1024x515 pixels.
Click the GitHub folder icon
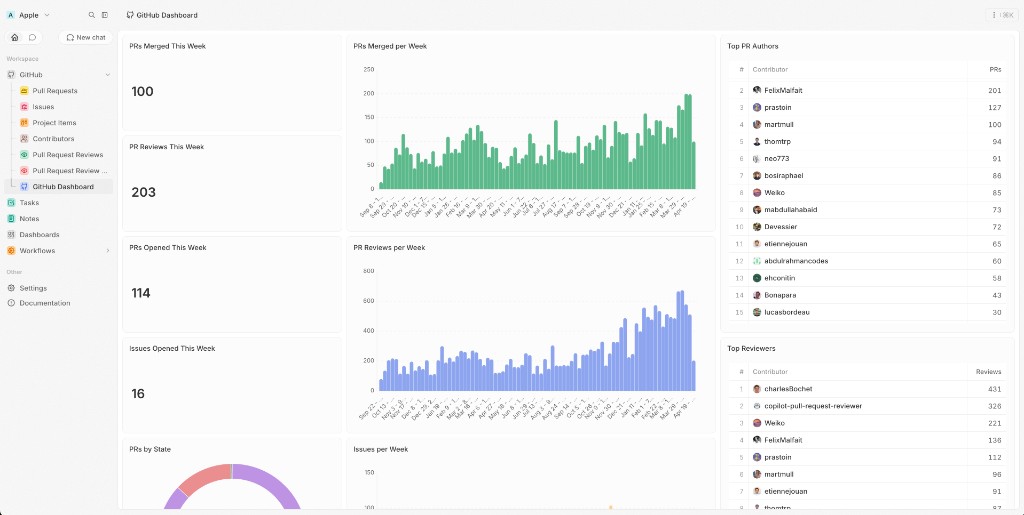(11, 75)
